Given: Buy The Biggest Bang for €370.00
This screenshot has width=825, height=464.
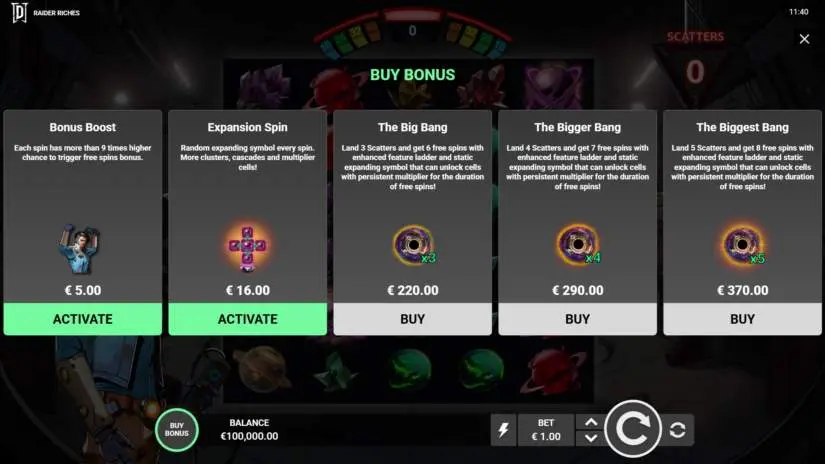Looking at the screenshot, I should point(742,319).
